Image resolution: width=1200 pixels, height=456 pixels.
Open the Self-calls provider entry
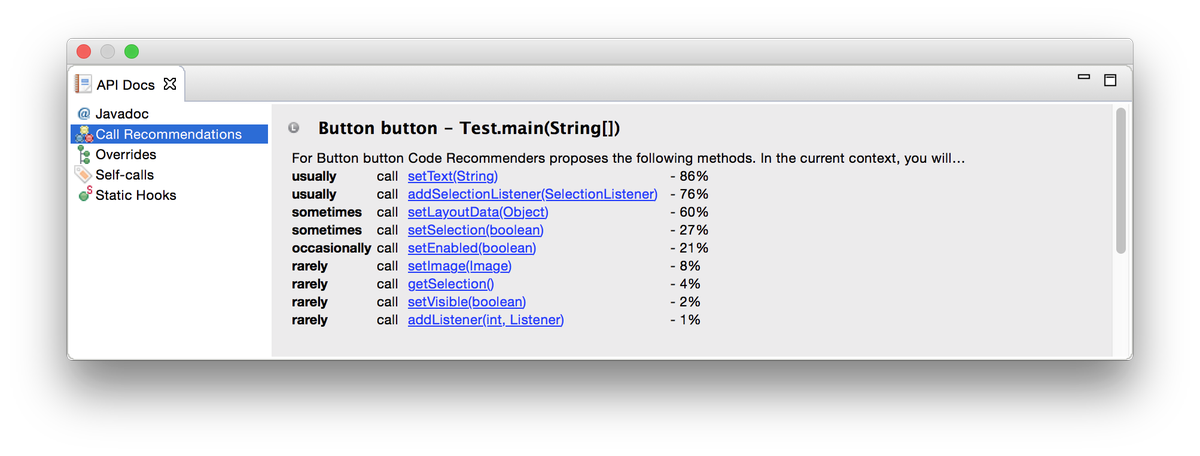124,175
